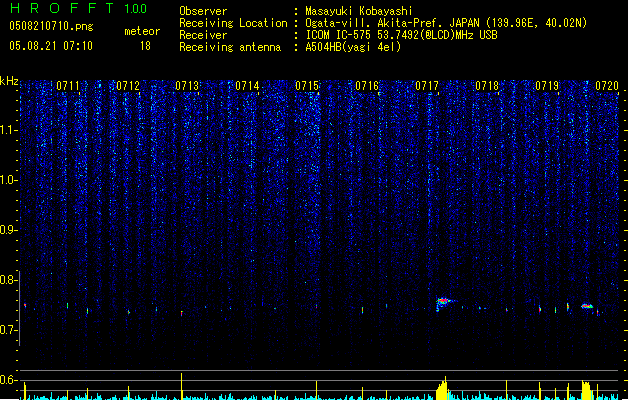Click the 0712 time marker
Screen dimensions: 629x400
(x=128, y=86)
